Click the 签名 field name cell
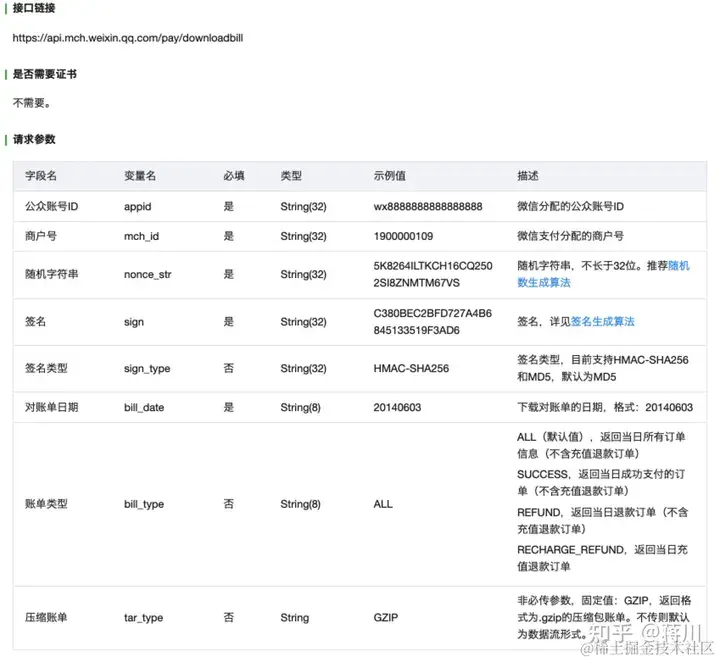This screenshot has width=720, height=662. point(35,322)
